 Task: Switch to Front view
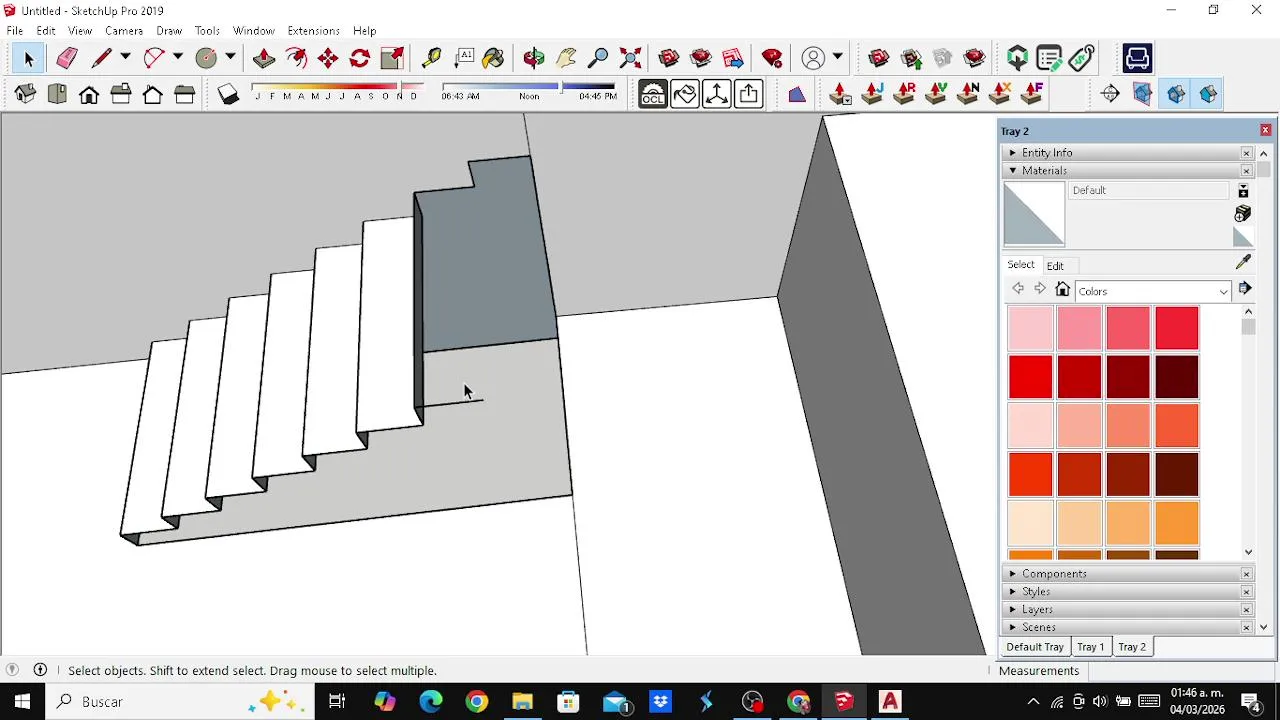click(89, 94)
